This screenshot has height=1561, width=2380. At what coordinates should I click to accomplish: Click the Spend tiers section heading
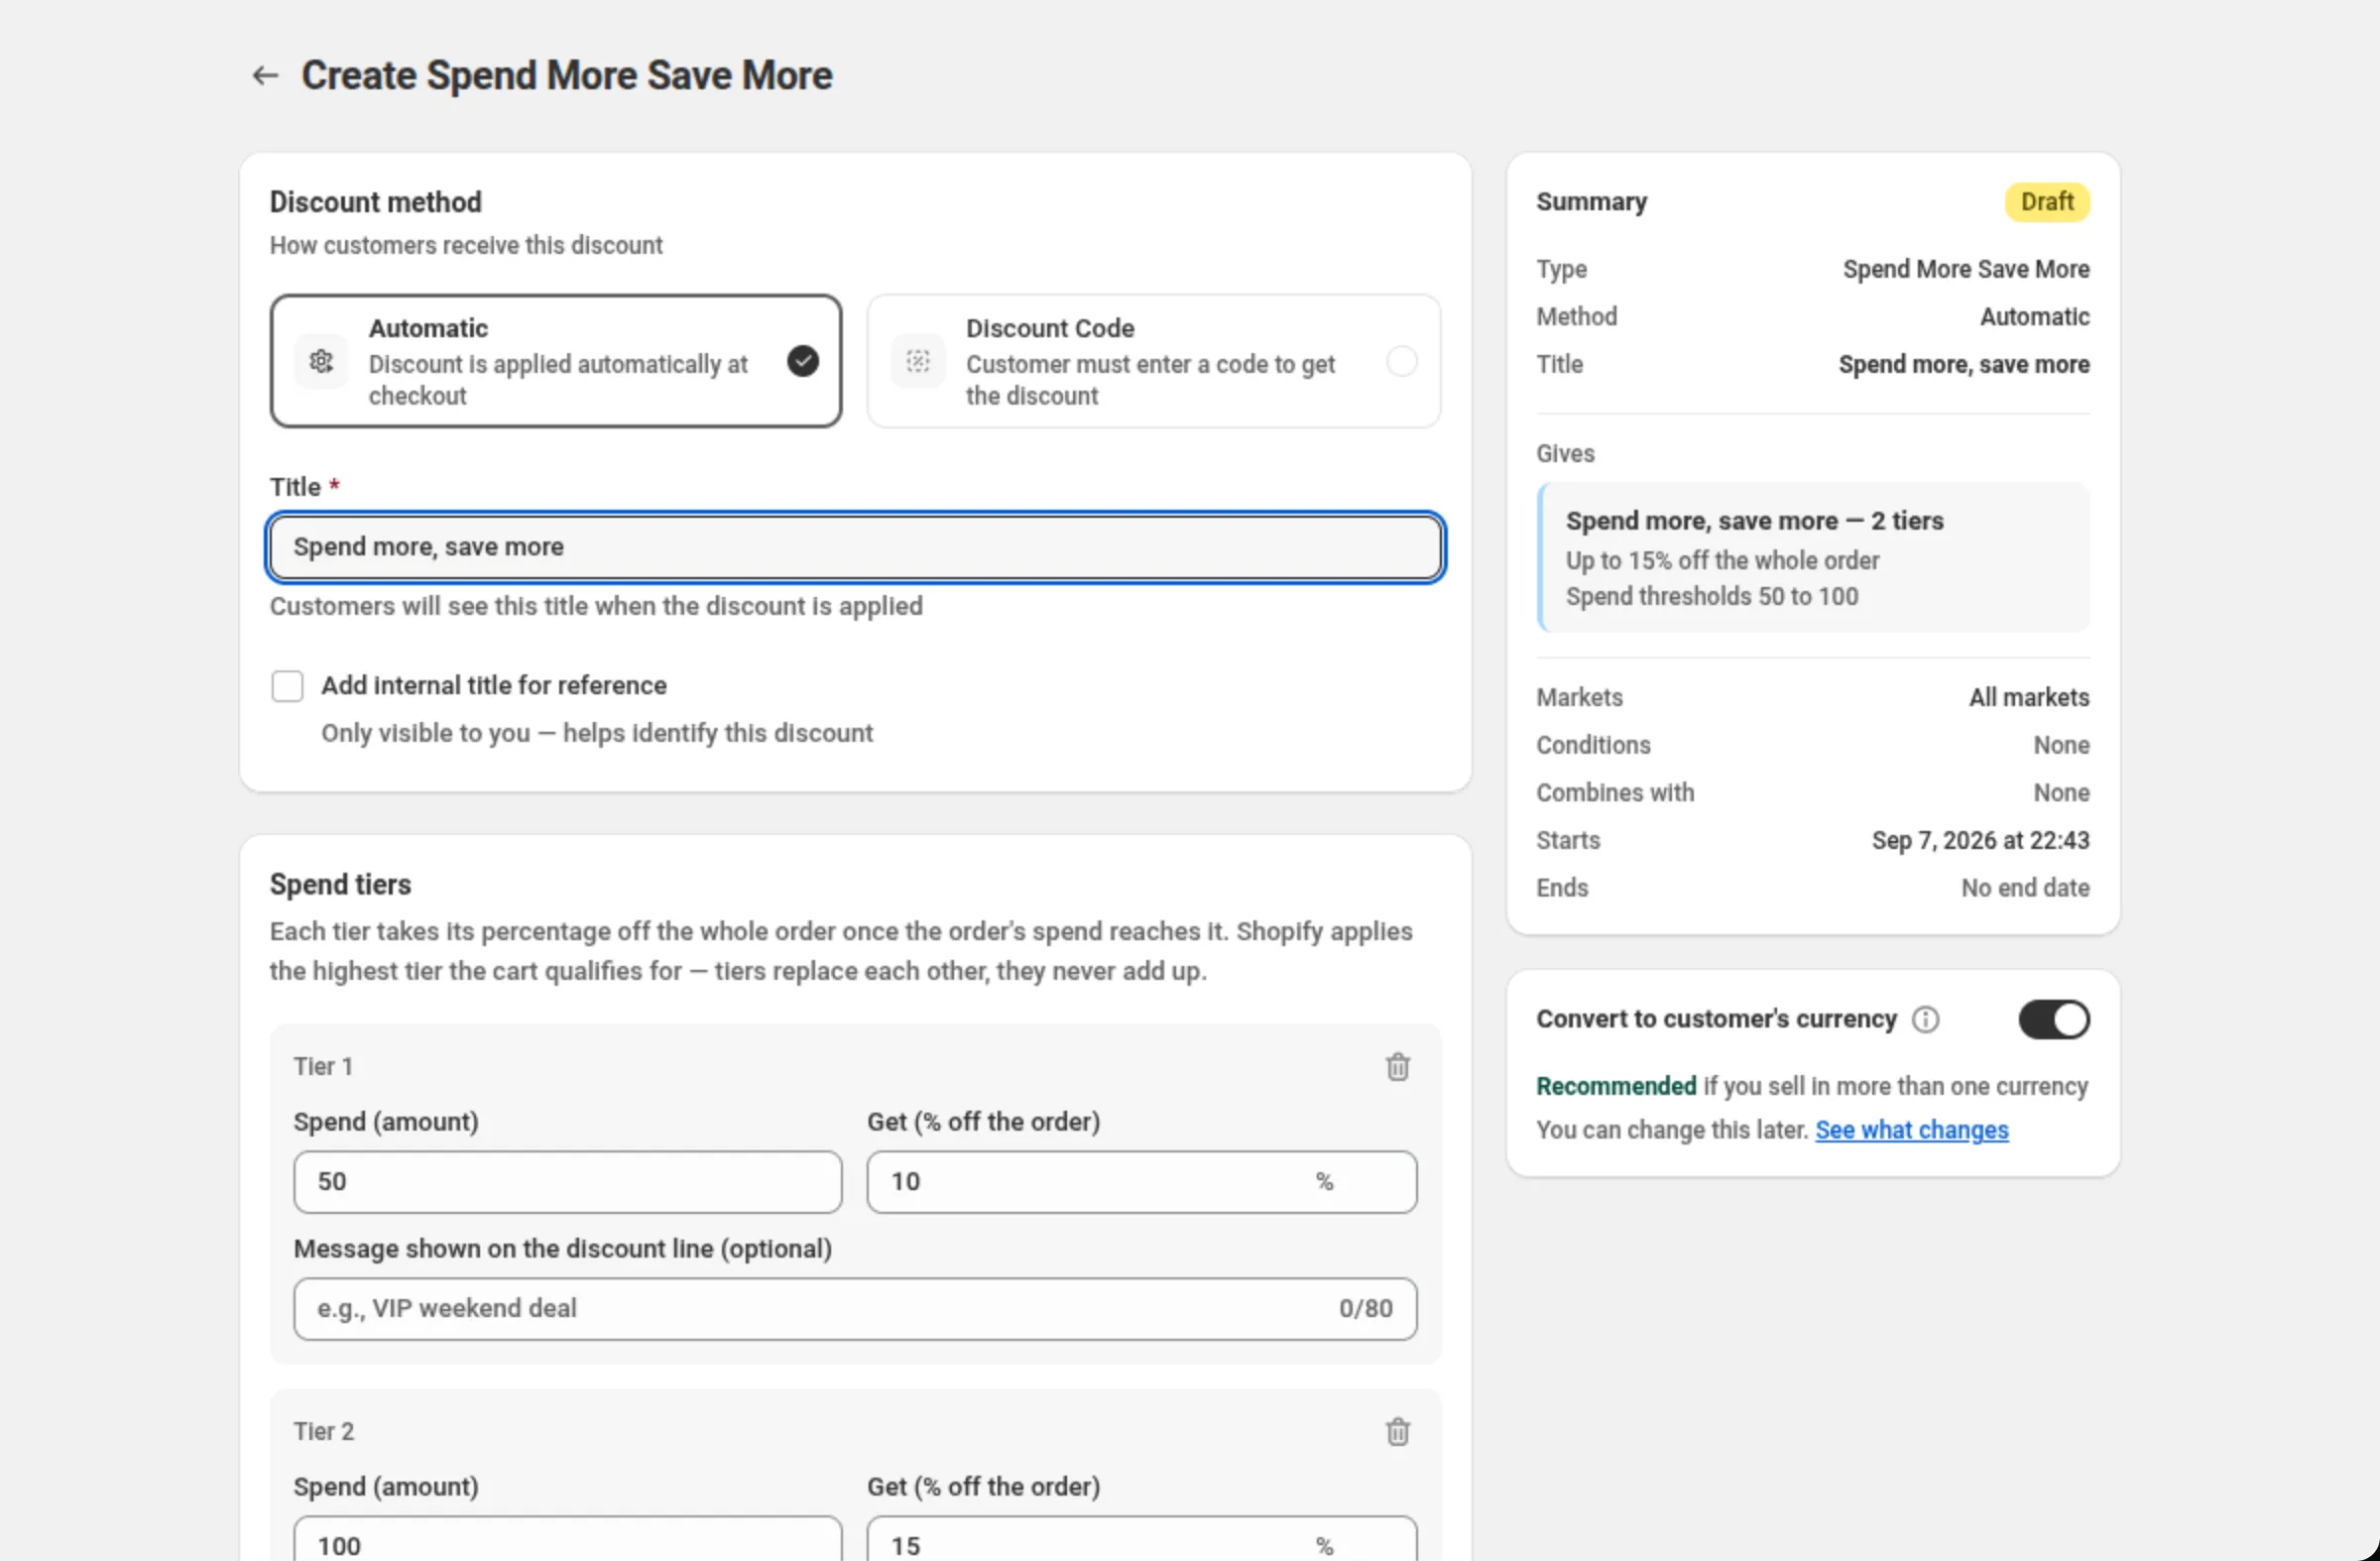[340, 885]
